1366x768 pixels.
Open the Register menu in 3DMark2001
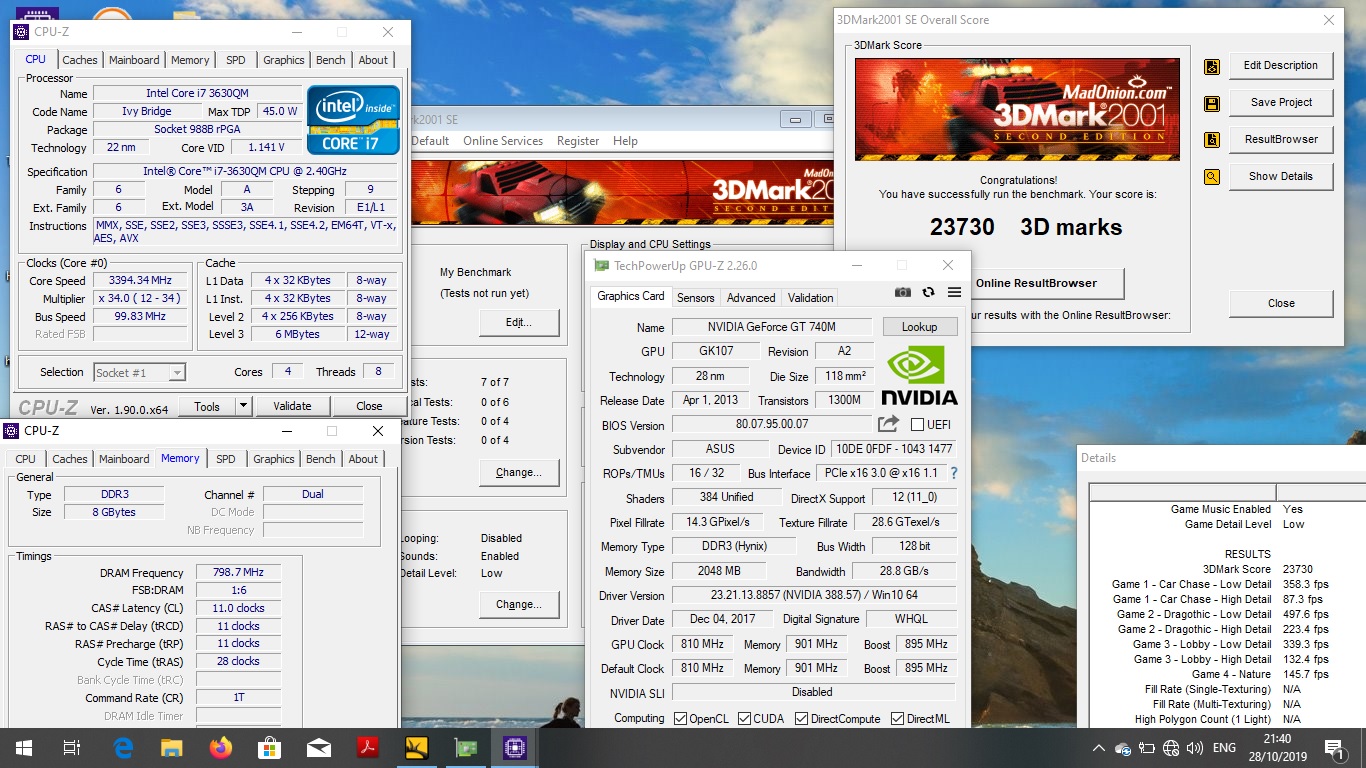578,141
